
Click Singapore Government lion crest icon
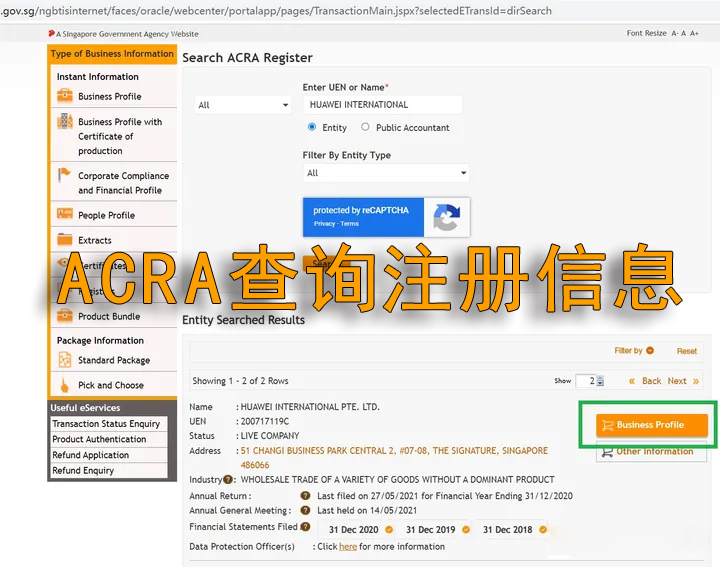[x=51, y=33]
